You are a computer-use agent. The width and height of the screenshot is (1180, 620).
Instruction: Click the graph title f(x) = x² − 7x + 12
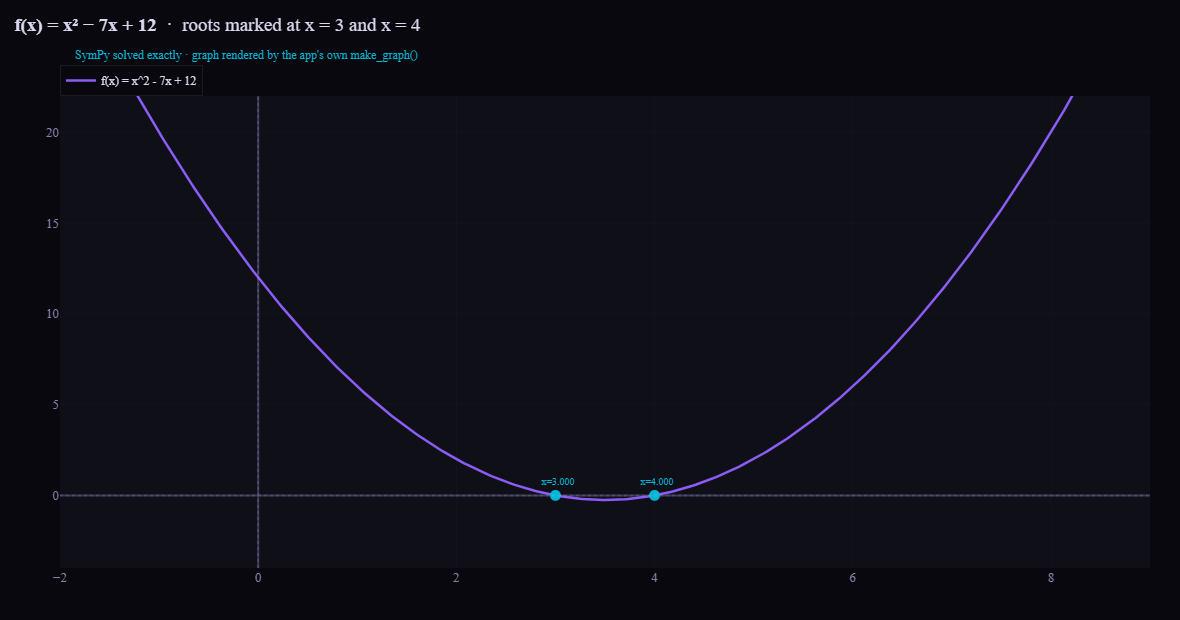click(86, 25)
